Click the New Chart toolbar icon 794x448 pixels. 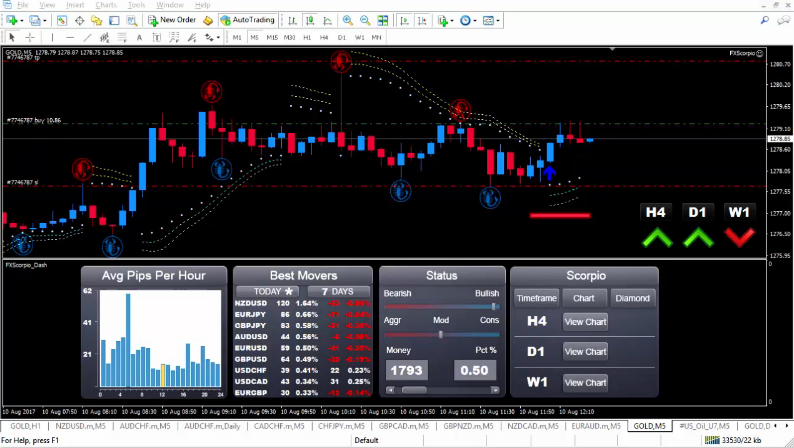(x=12, y=21)
